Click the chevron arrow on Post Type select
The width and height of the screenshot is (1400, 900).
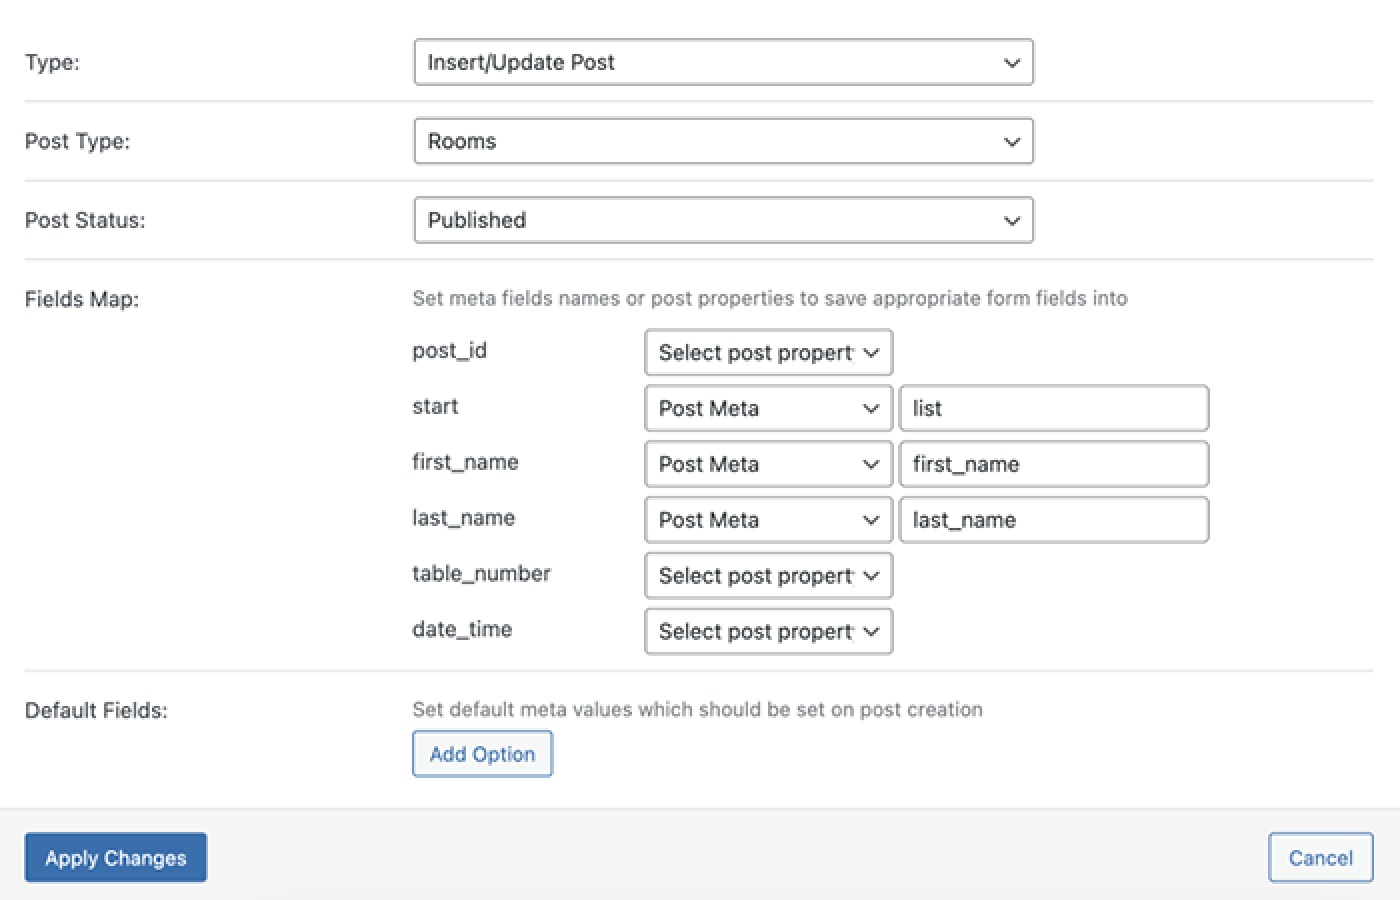1012,142
